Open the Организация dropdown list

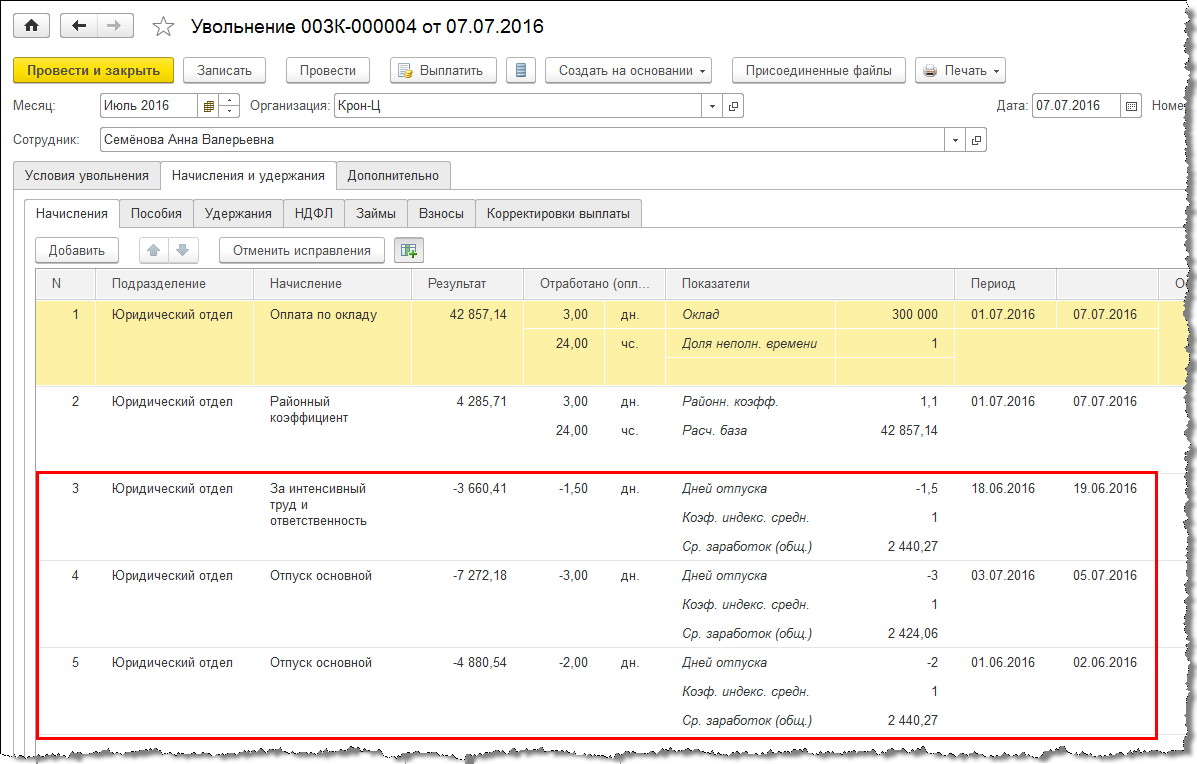712,106
